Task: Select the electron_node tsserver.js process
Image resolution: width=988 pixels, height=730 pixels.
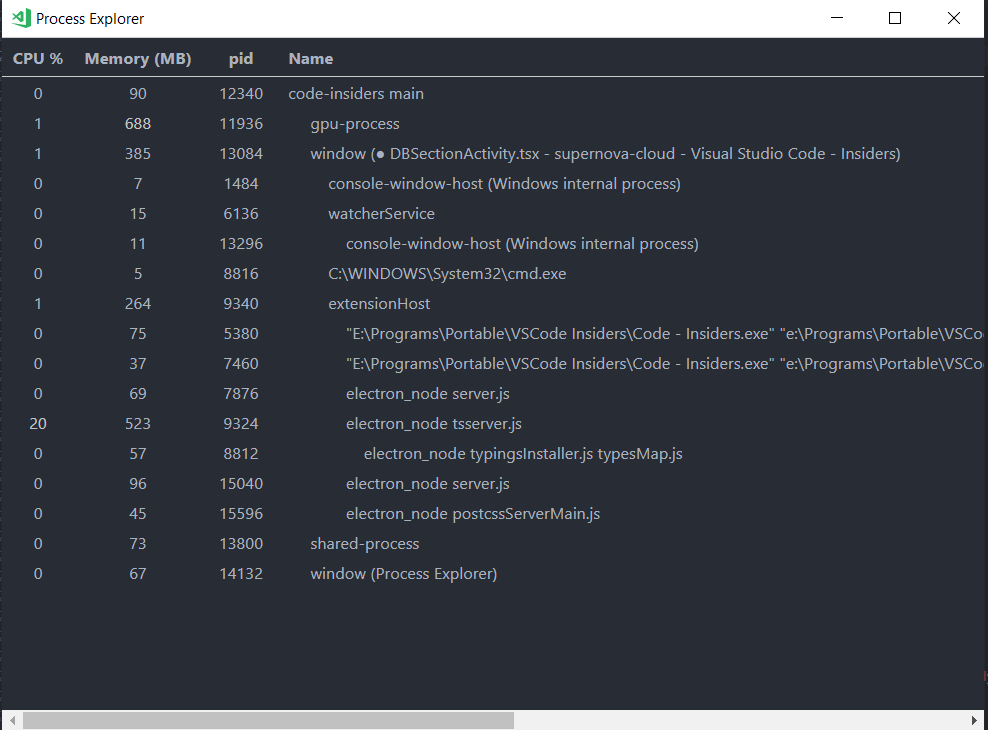Action: tap(433, 423)
